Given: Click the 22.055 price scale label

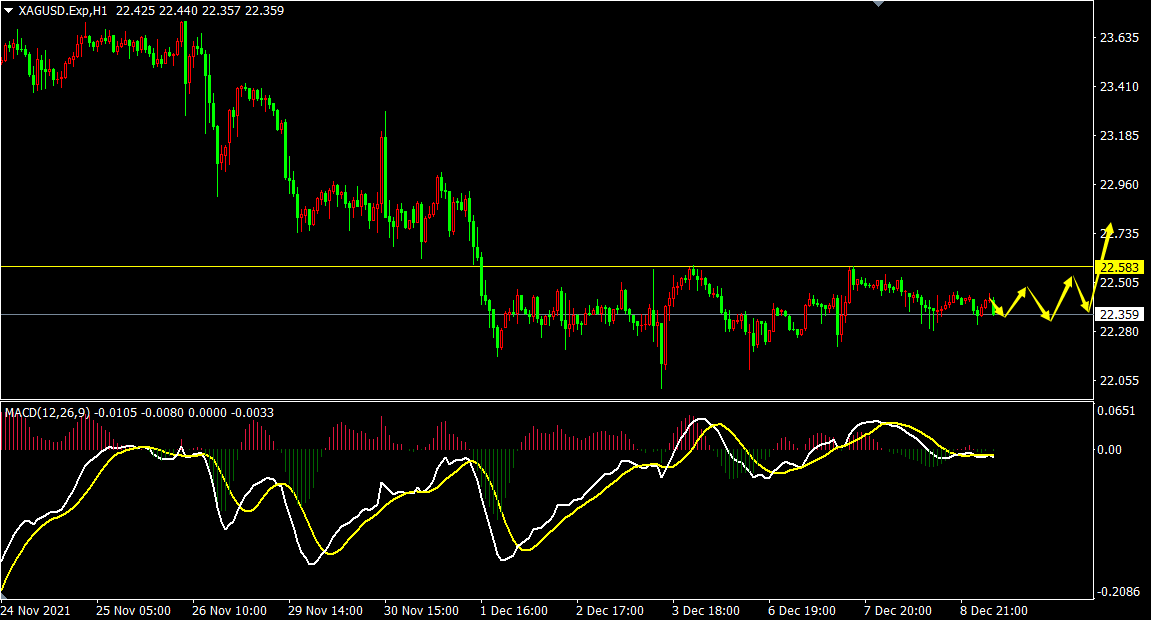Looking at the screenshot, I should (1118, 381).
